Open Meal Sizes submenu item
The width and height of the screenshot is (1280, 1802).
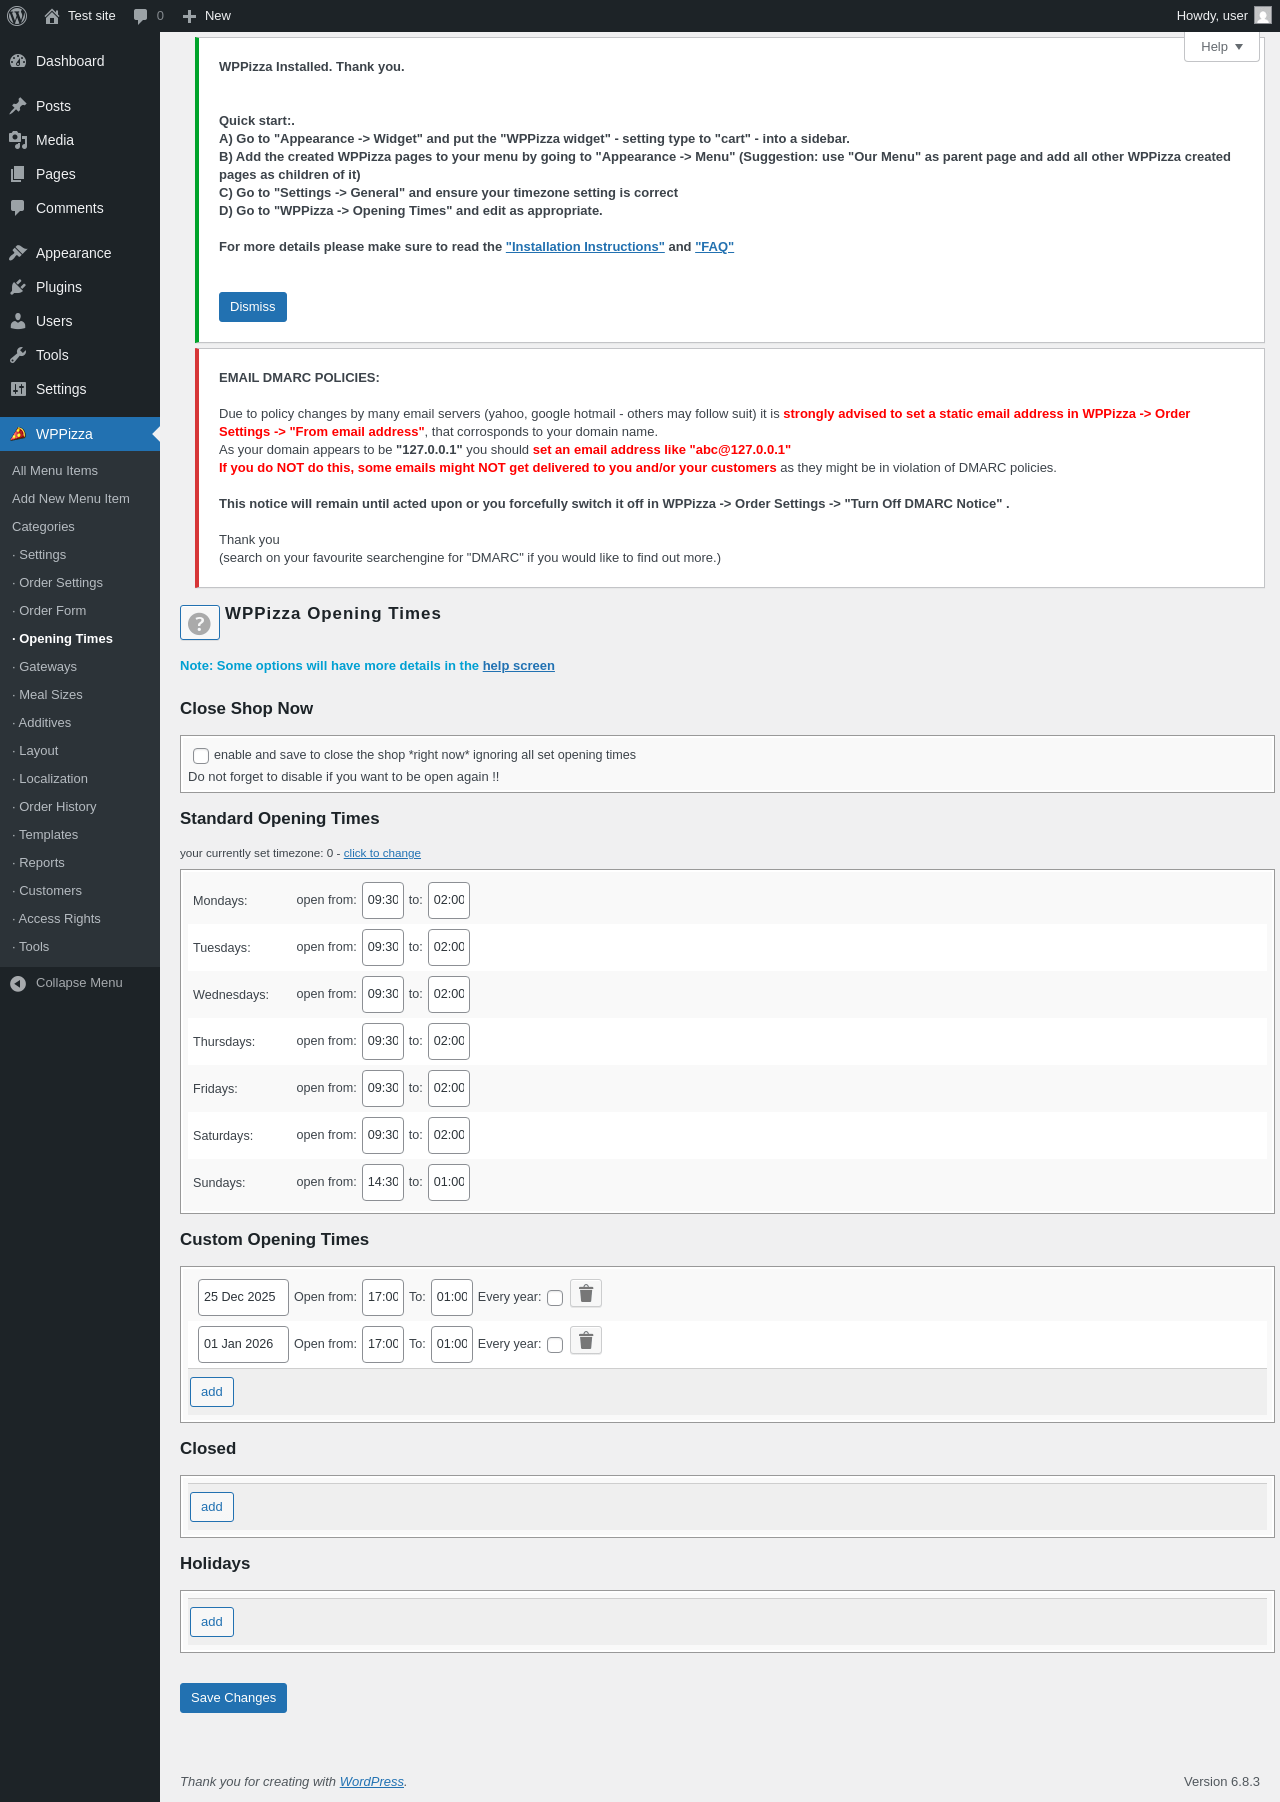pyautogui.click(x=48, y=695)
